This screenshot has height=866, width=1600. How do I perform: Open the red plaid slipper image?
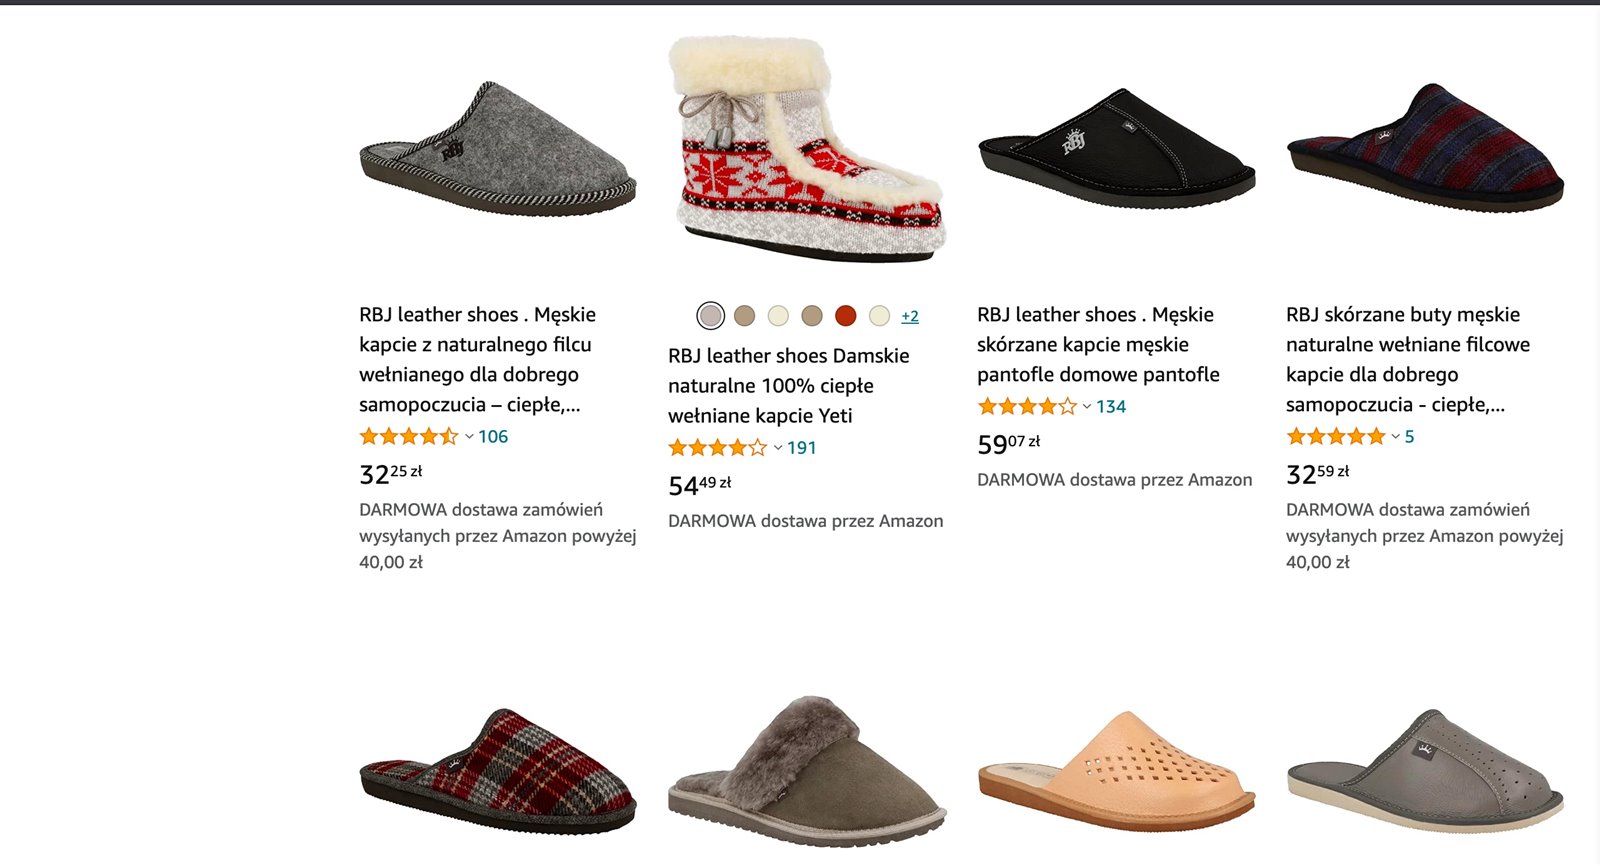coord(497,772)
